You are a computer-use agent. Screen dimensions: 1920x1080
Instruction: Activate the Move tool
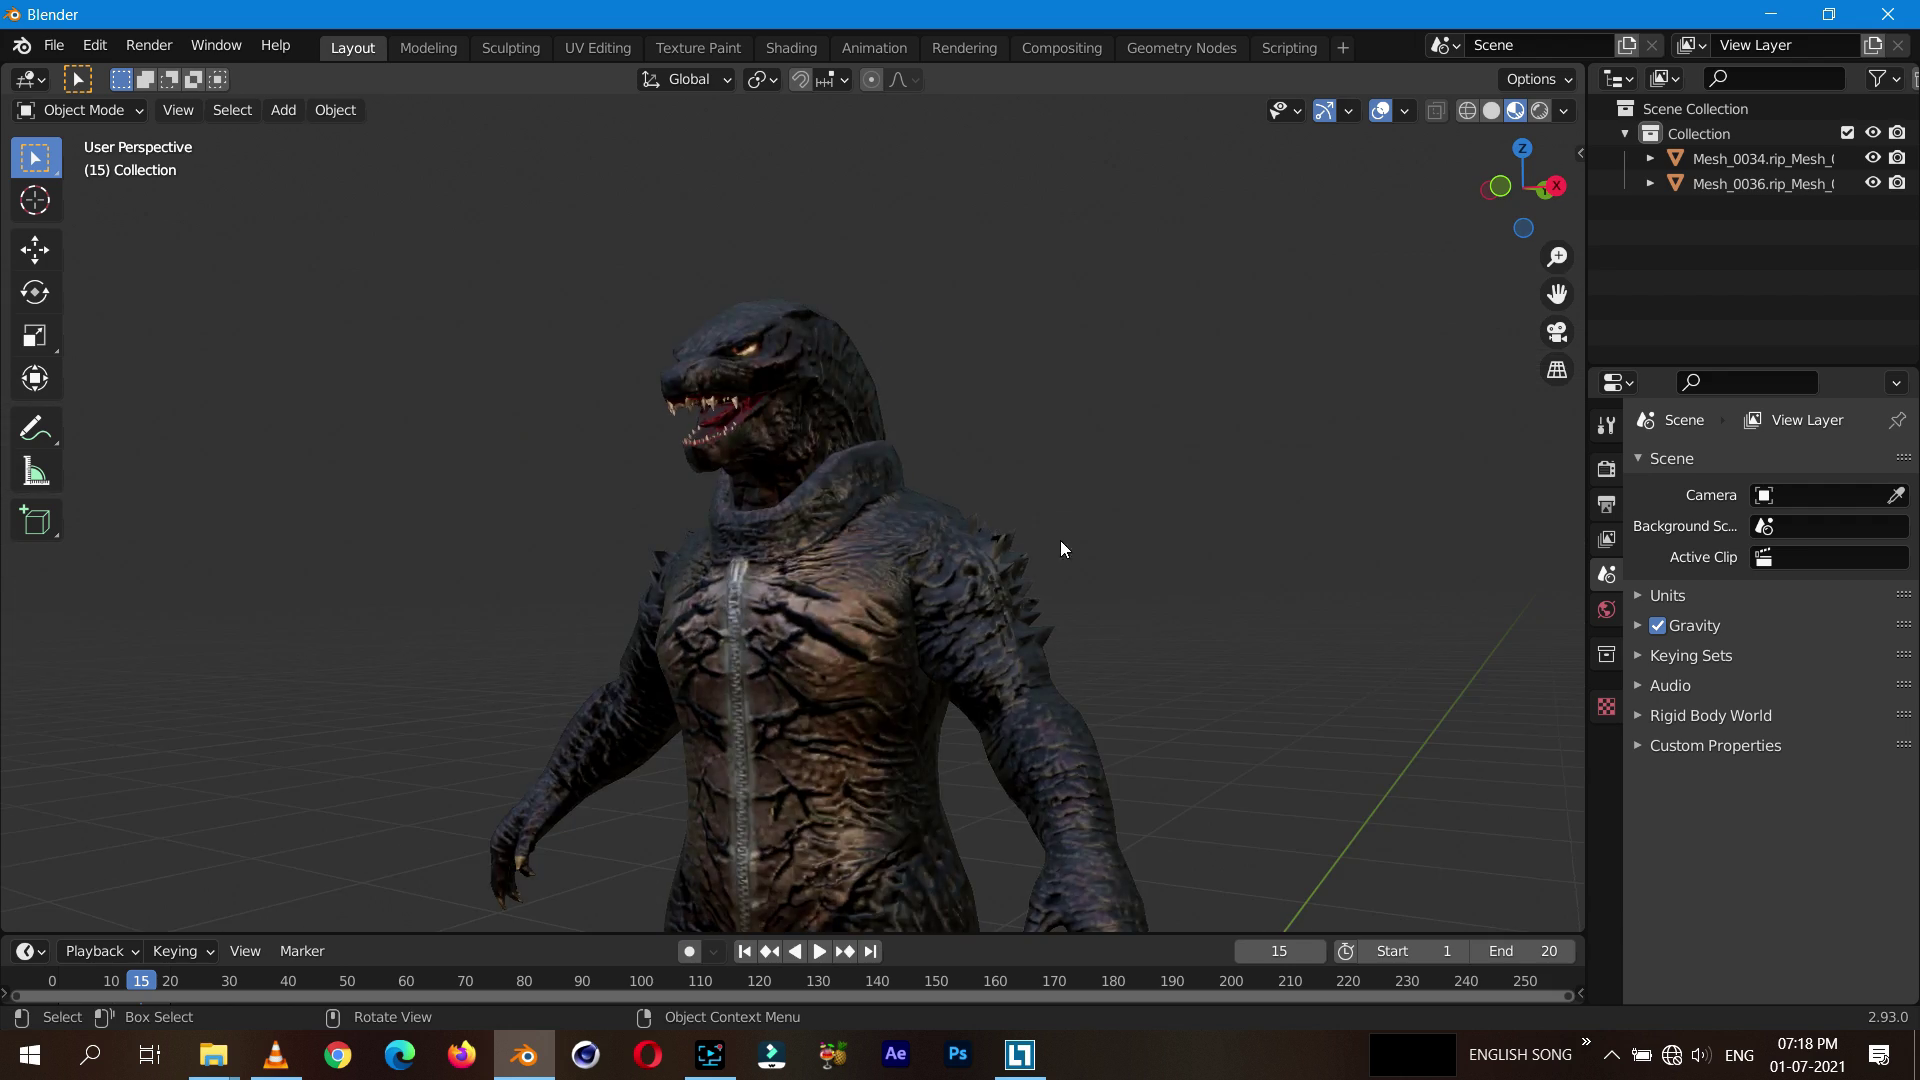click(x=35, y=250)
